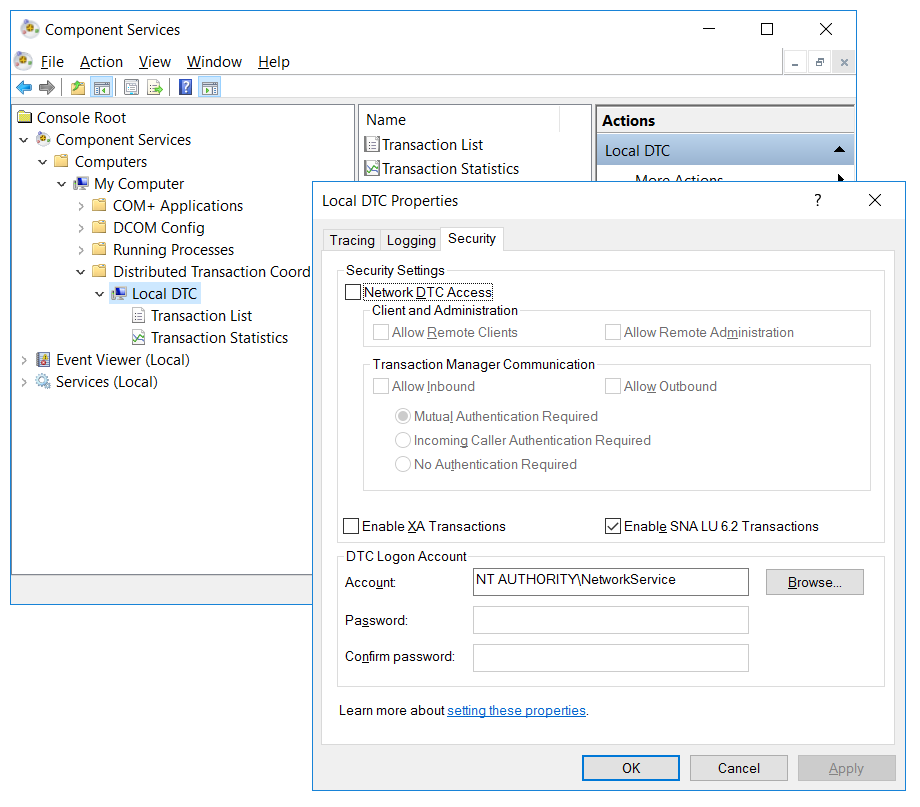Click Component Services tree node icon

click(x=43, y=139)
